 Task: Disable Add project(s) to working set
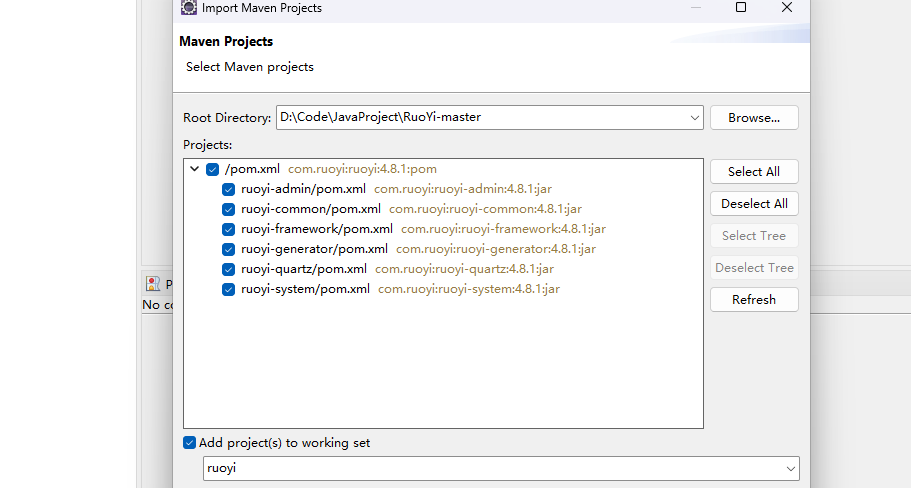[x=189, y=443]
